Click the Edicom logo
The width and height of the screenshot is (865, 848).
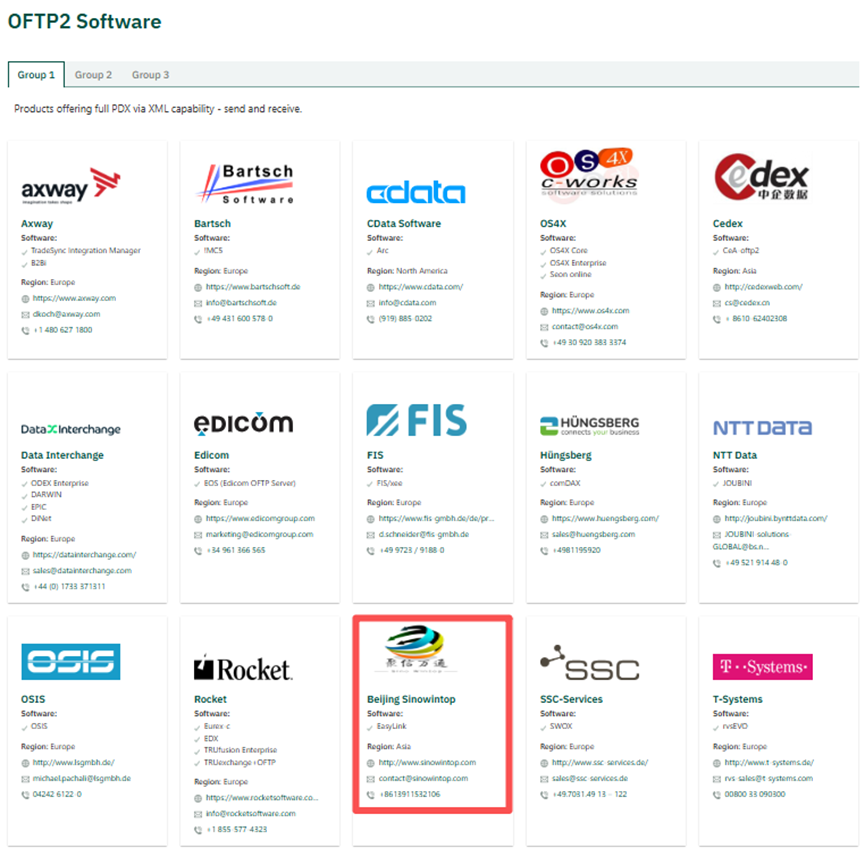243,423
